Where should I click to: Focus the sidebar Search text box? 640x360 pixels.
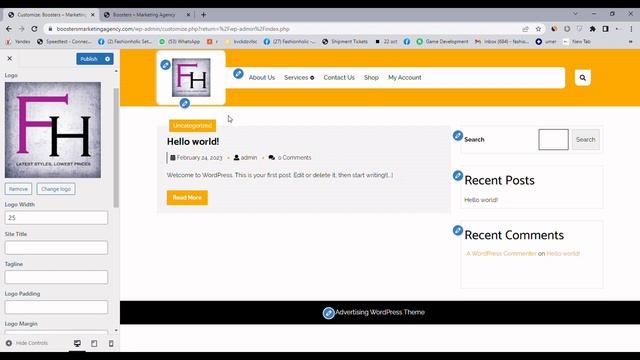tap(553, 140)
